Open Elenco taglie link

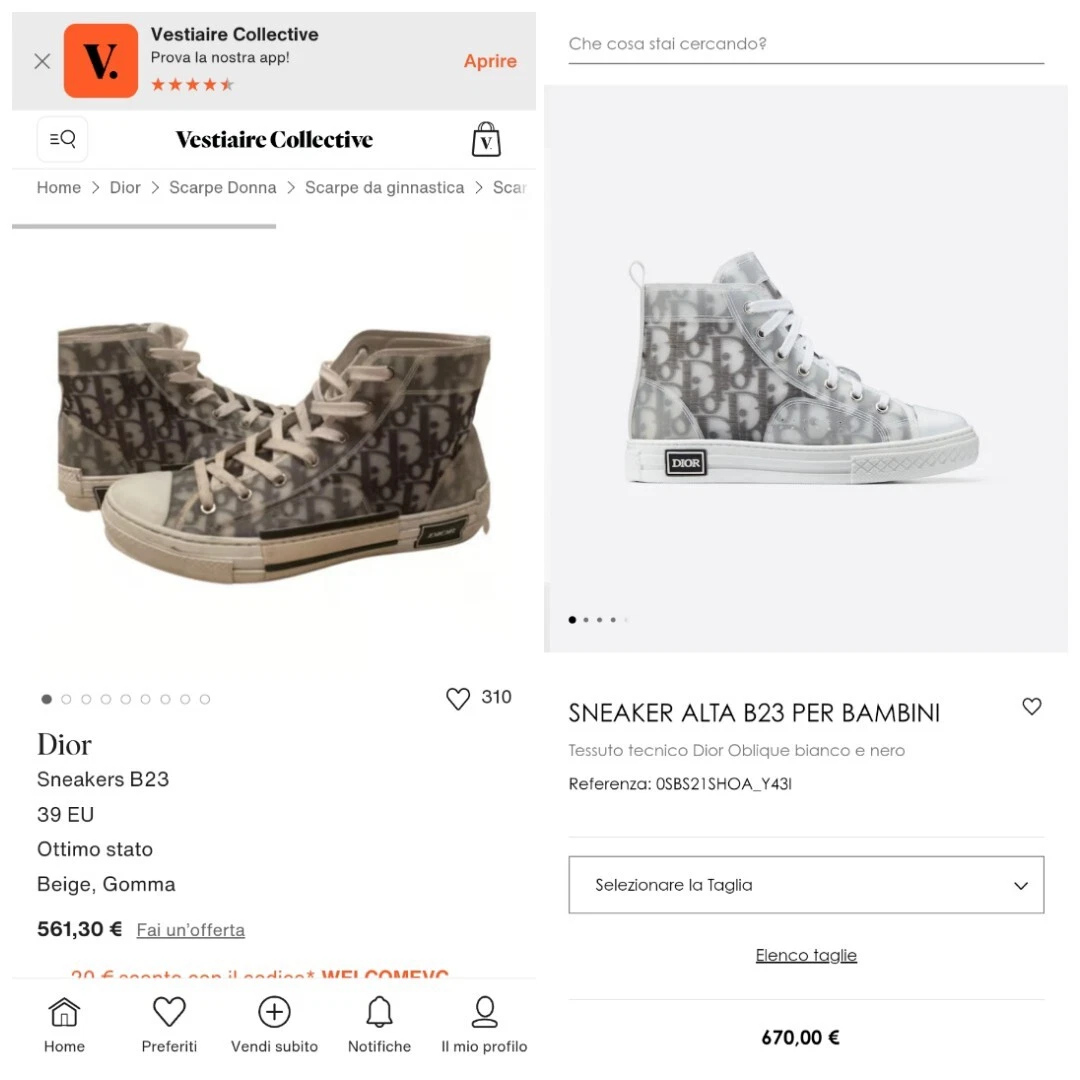[x=806, y=955]
